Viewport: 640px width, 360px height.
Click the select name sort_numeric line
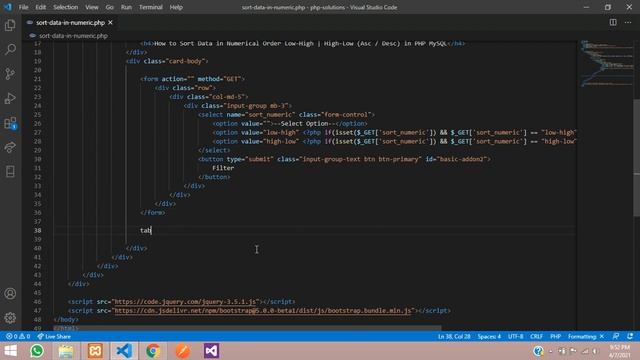click(x=286, y=114)
